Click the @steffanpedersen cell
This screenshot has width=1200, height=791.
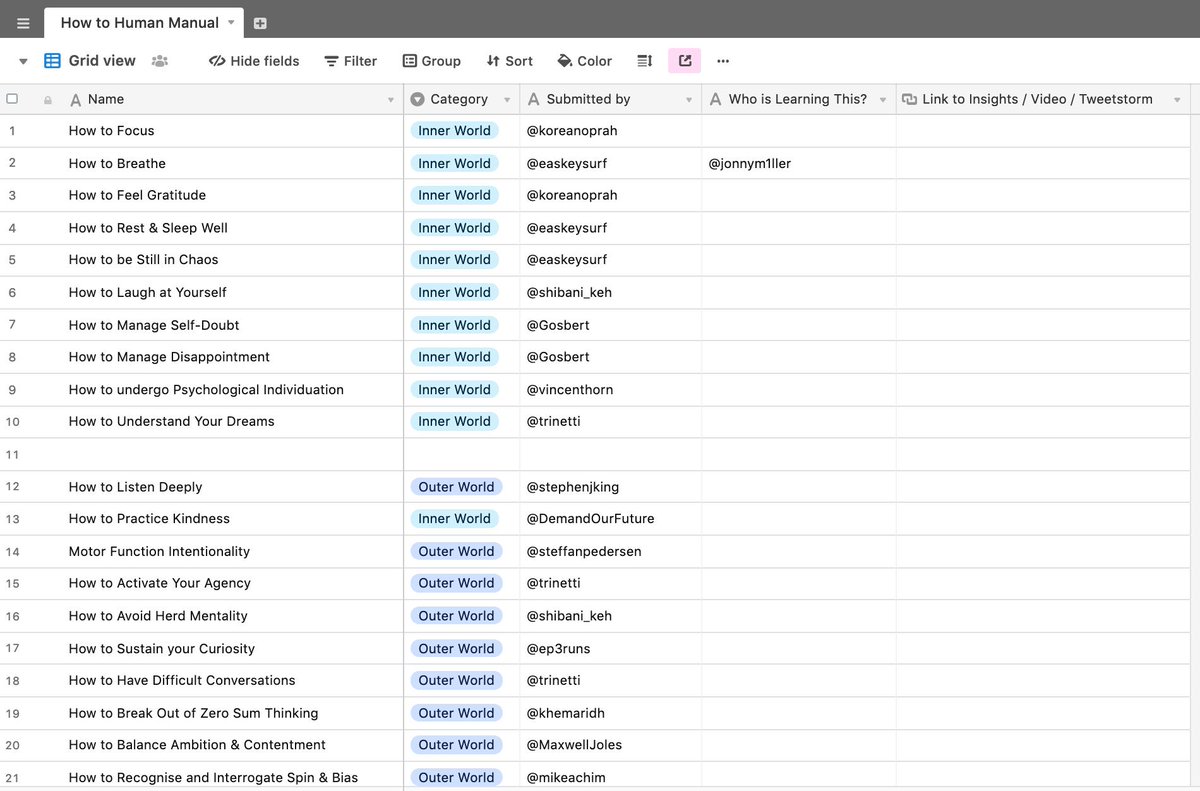point(611,551)
